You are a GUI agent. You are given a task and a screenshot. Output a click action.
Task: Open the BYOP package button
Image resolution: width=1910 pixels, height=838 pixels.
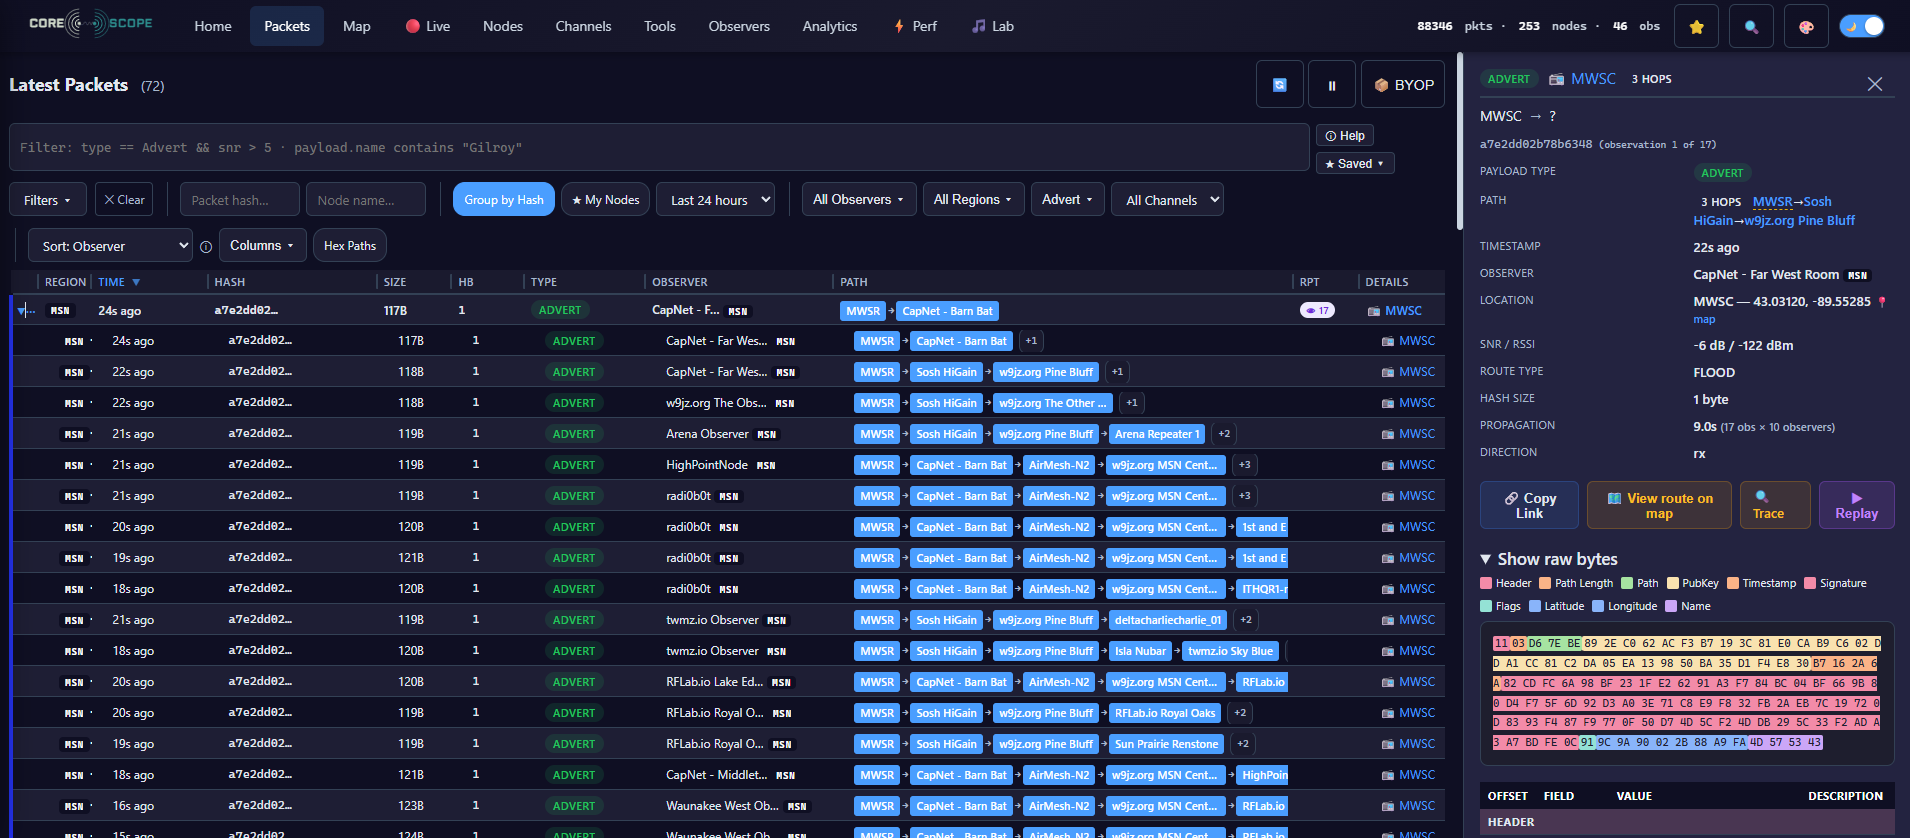[1403, 85]
